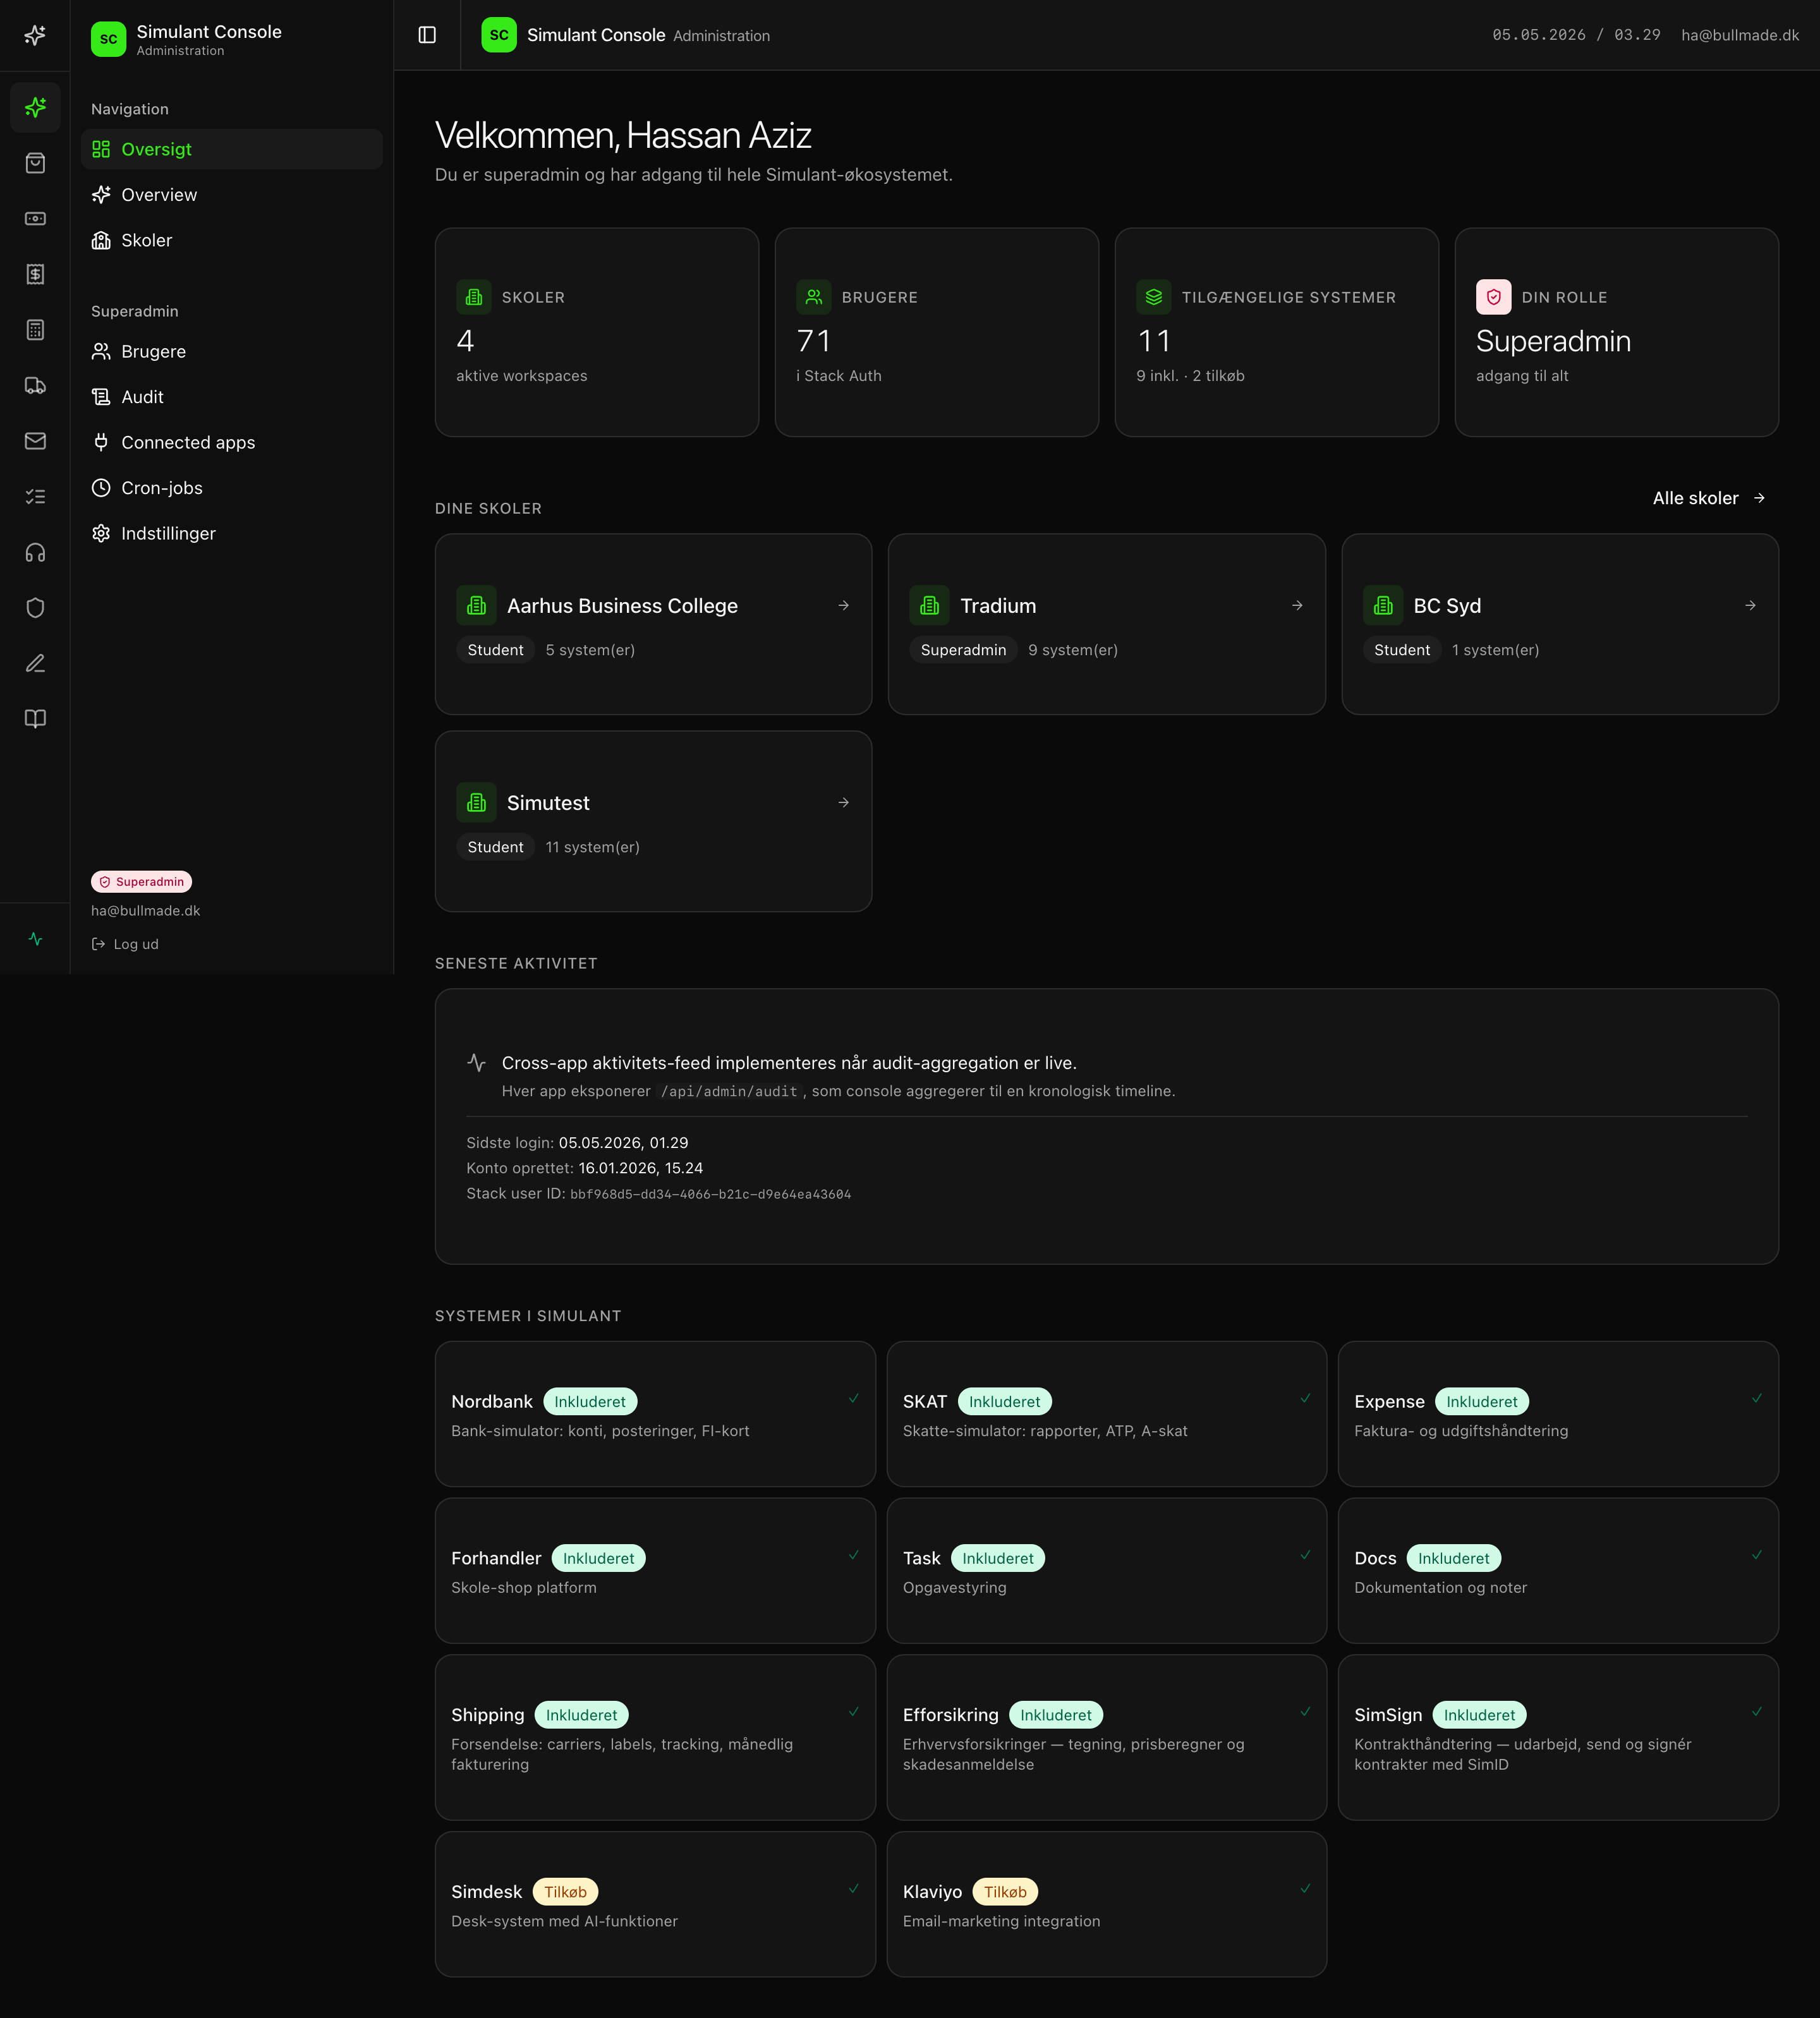Open the truck shipping app in rail

click(35, 385)
